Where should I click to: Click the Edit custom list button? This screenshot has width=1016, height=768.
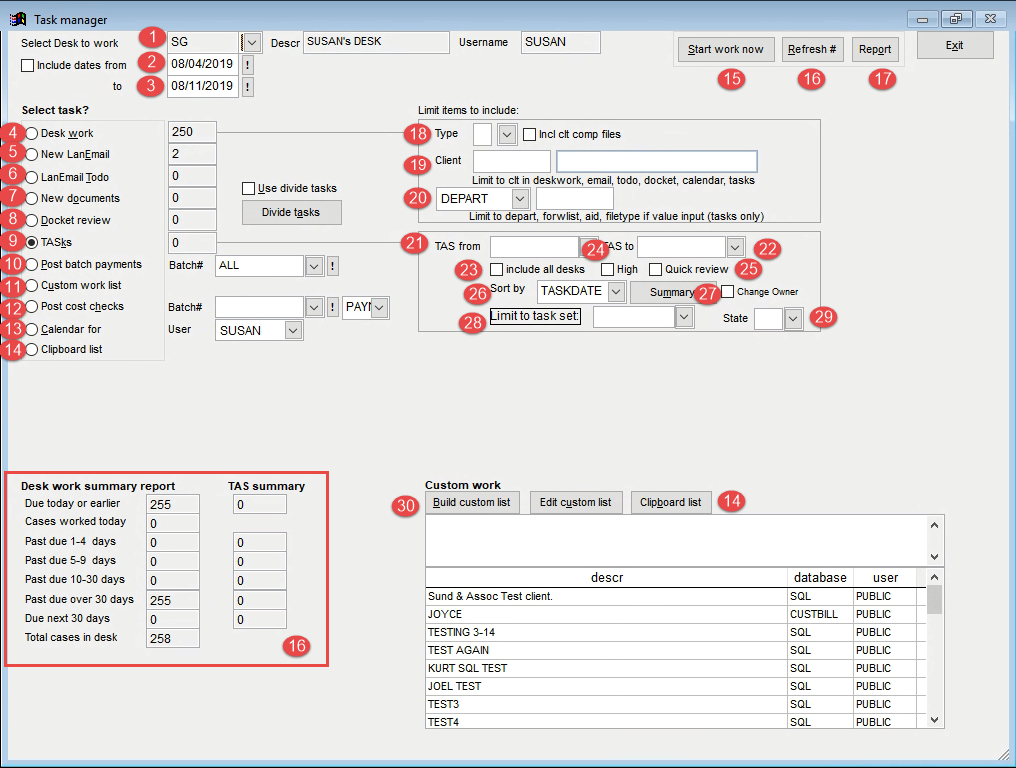coord(575,502)
